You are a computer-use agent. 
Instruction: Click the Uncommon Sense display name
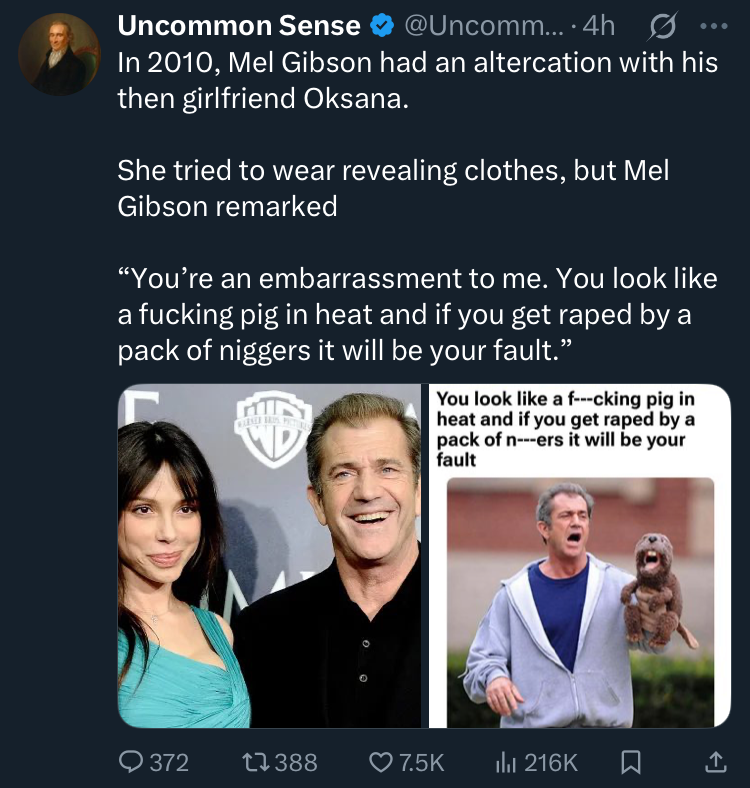239,26
